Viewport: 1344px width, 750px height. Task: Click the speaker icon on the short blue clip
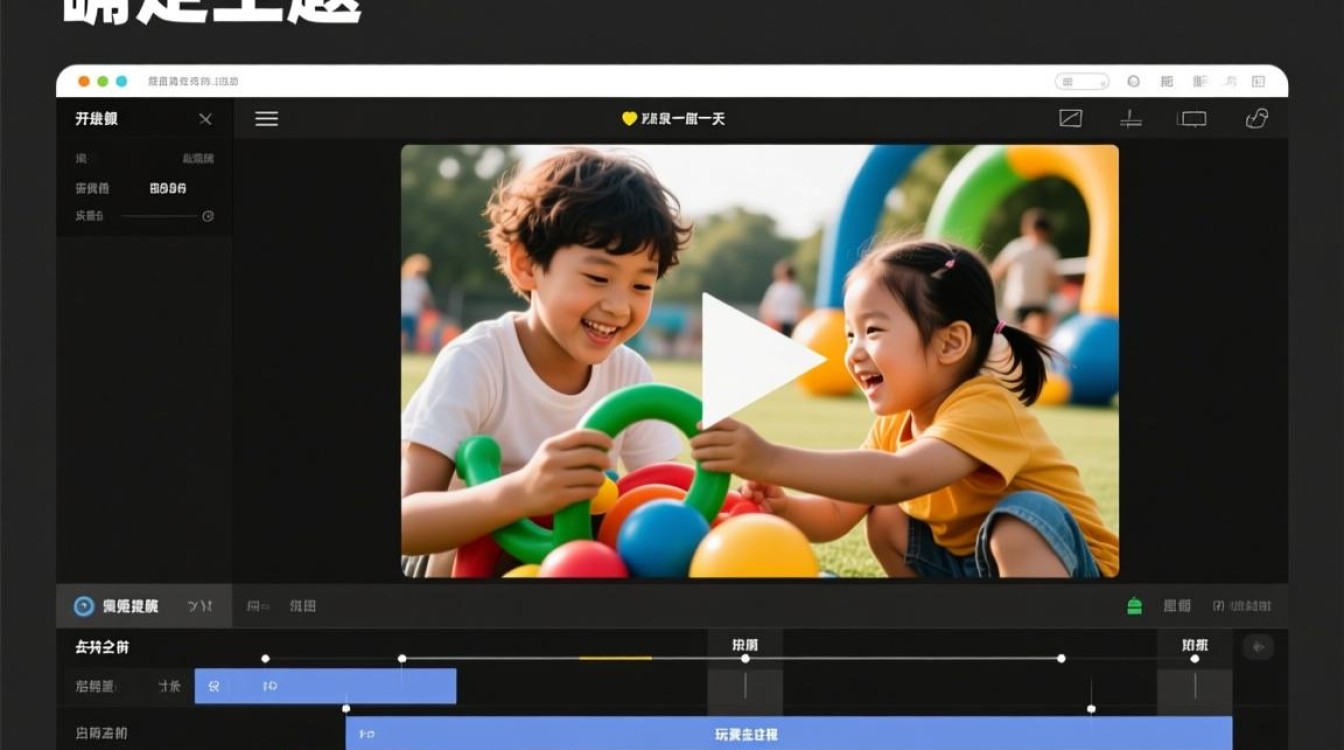click(212, 687)
